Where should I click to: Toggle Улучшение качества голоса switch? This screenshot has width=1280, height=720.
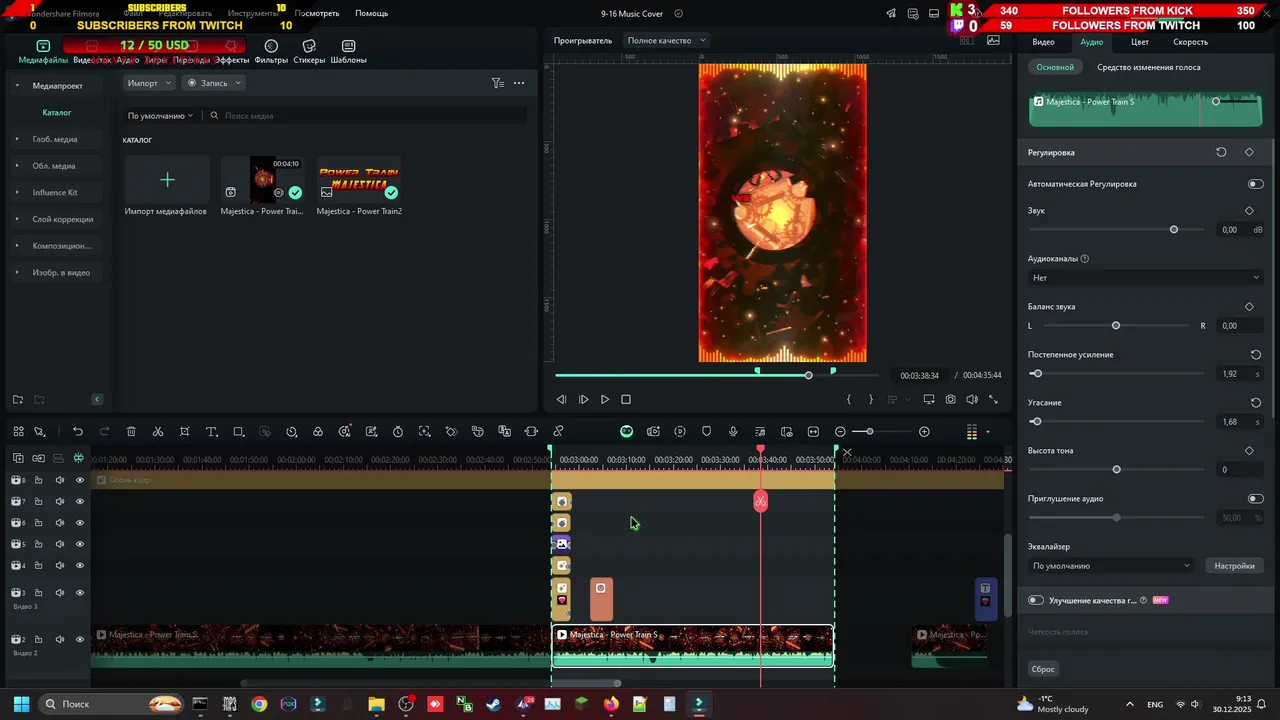pos(1036,600)
